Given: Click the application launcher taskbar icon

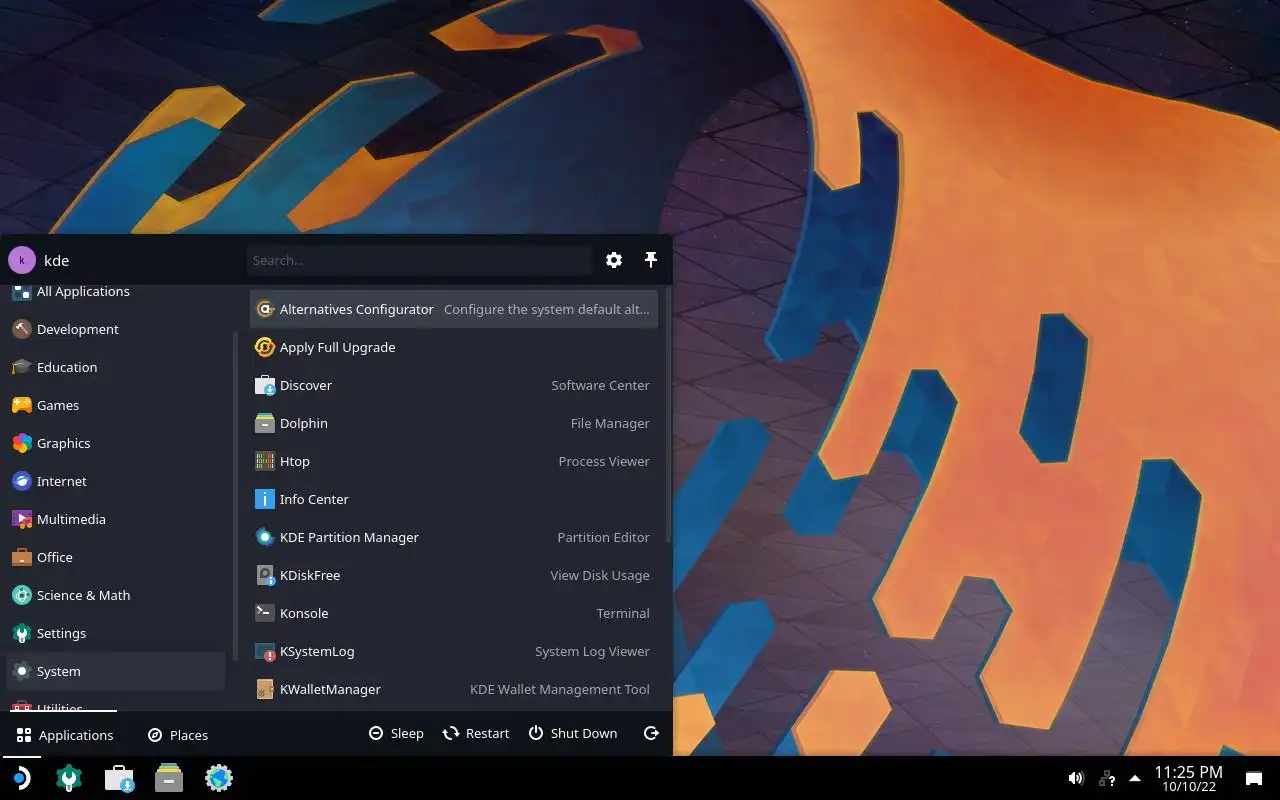Looking at the screenshot, I should pos(21,778).
